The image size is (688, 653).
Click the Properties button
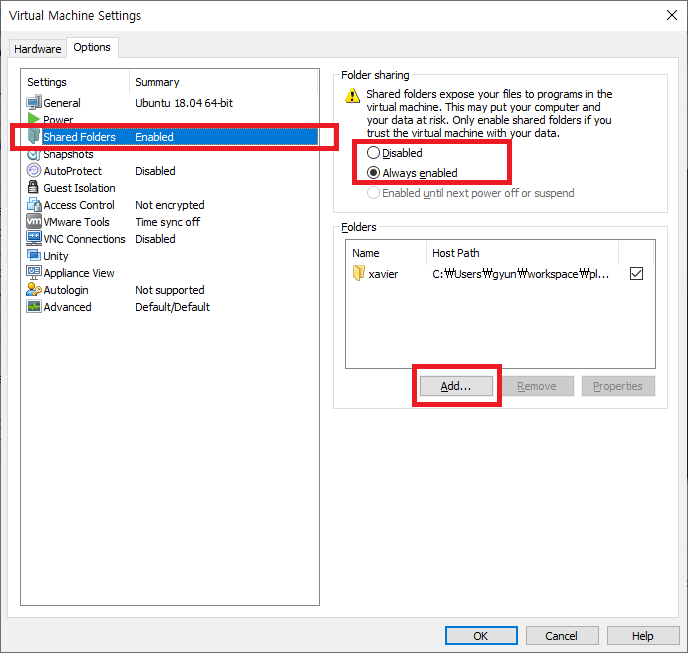click(x=618, y=386)
